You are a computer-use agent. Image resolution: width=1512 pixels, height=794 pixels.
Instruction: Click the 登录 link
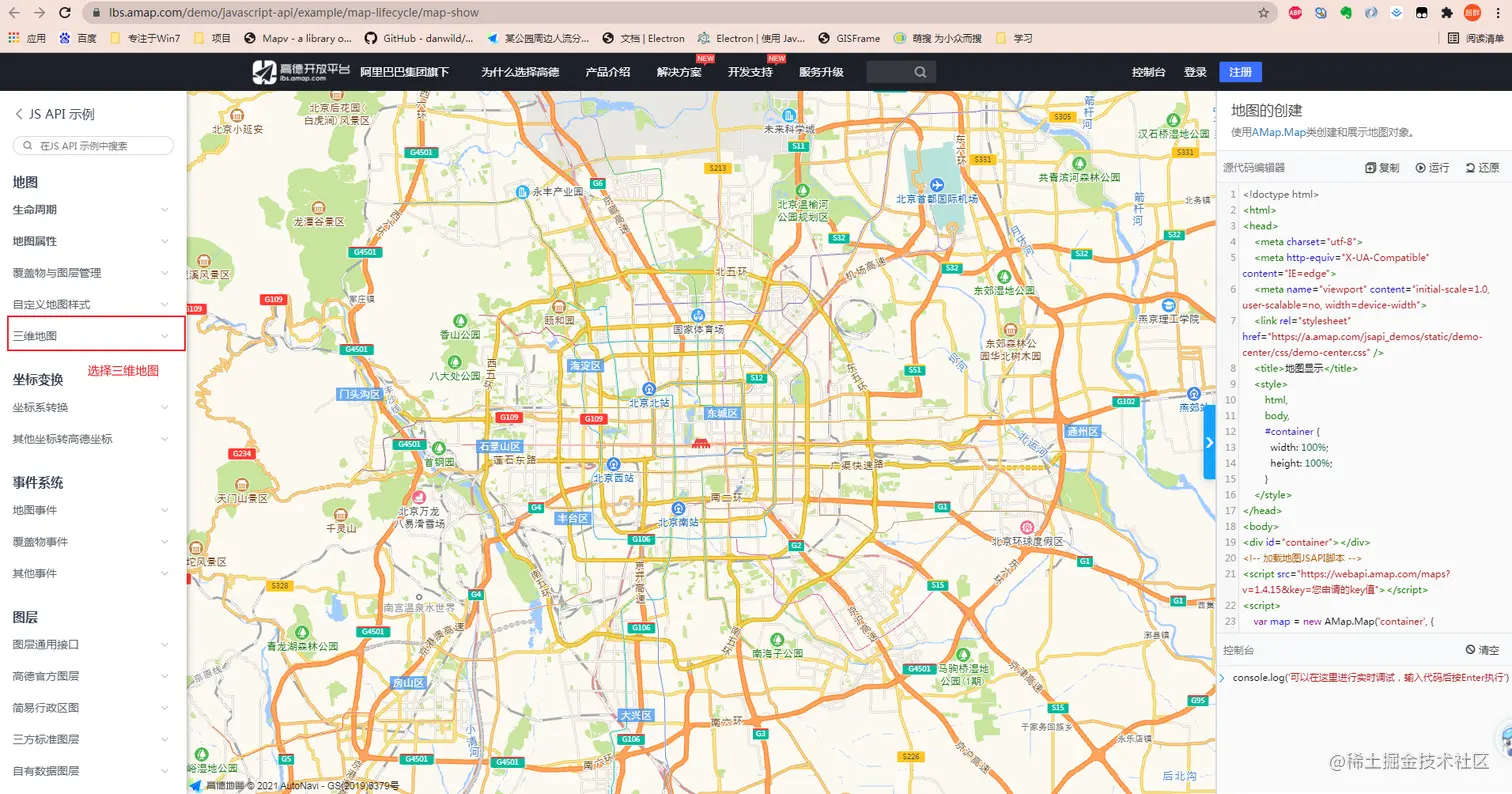coord(1195,72)
